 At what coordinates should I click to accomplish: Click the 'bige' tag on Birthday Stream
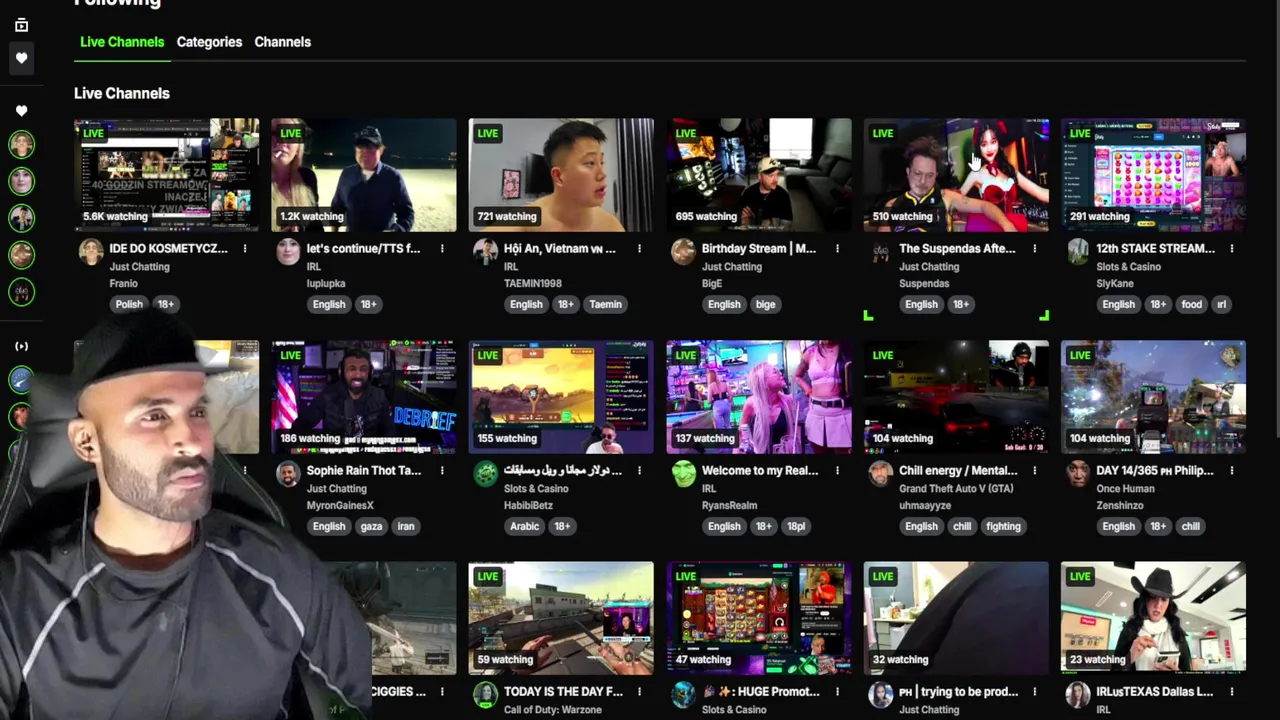pyautogui.click(x=765, y=304)
